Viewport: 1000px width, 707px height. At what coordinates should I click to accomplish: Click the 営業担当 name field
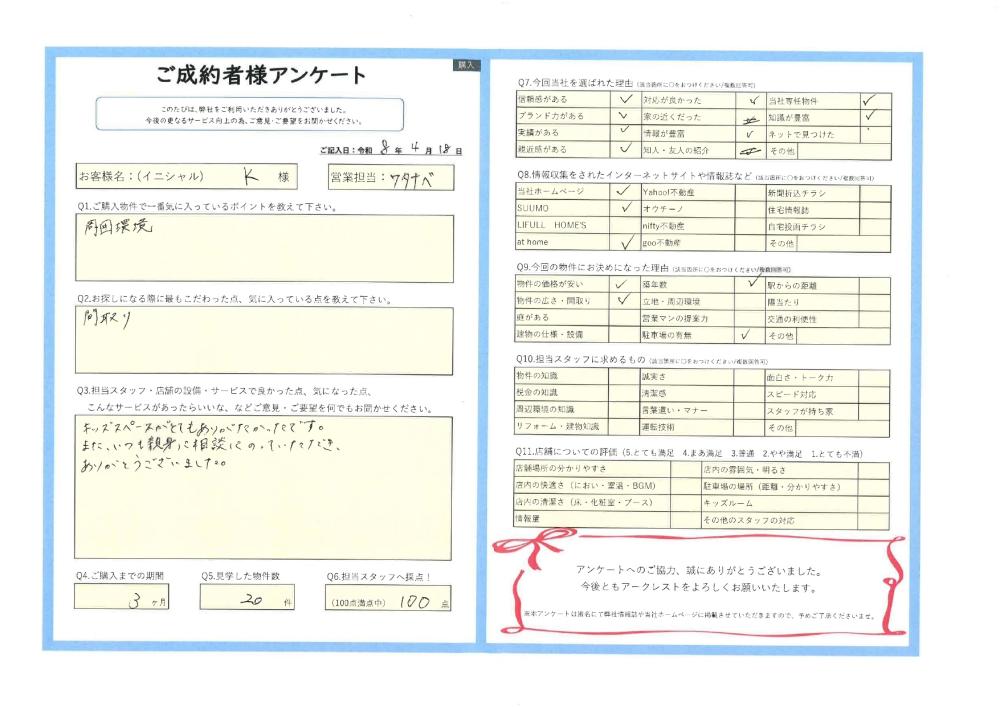coord(412,178)
